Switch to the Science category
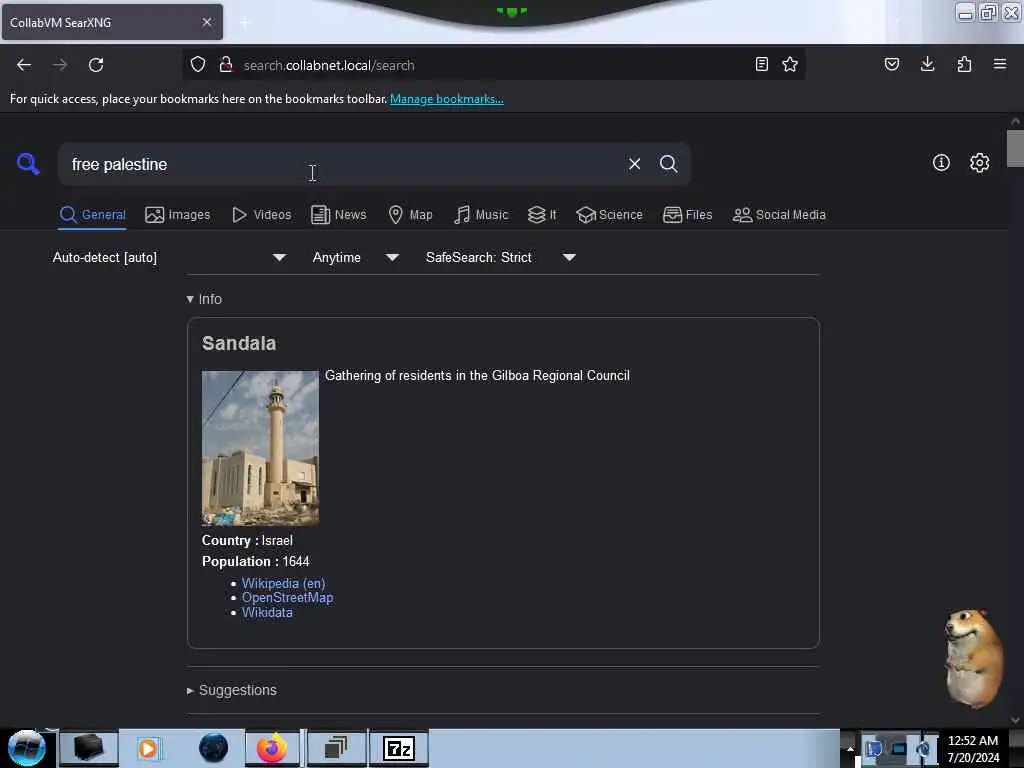This screenshot has height=768, width=1024. point(609,215)
